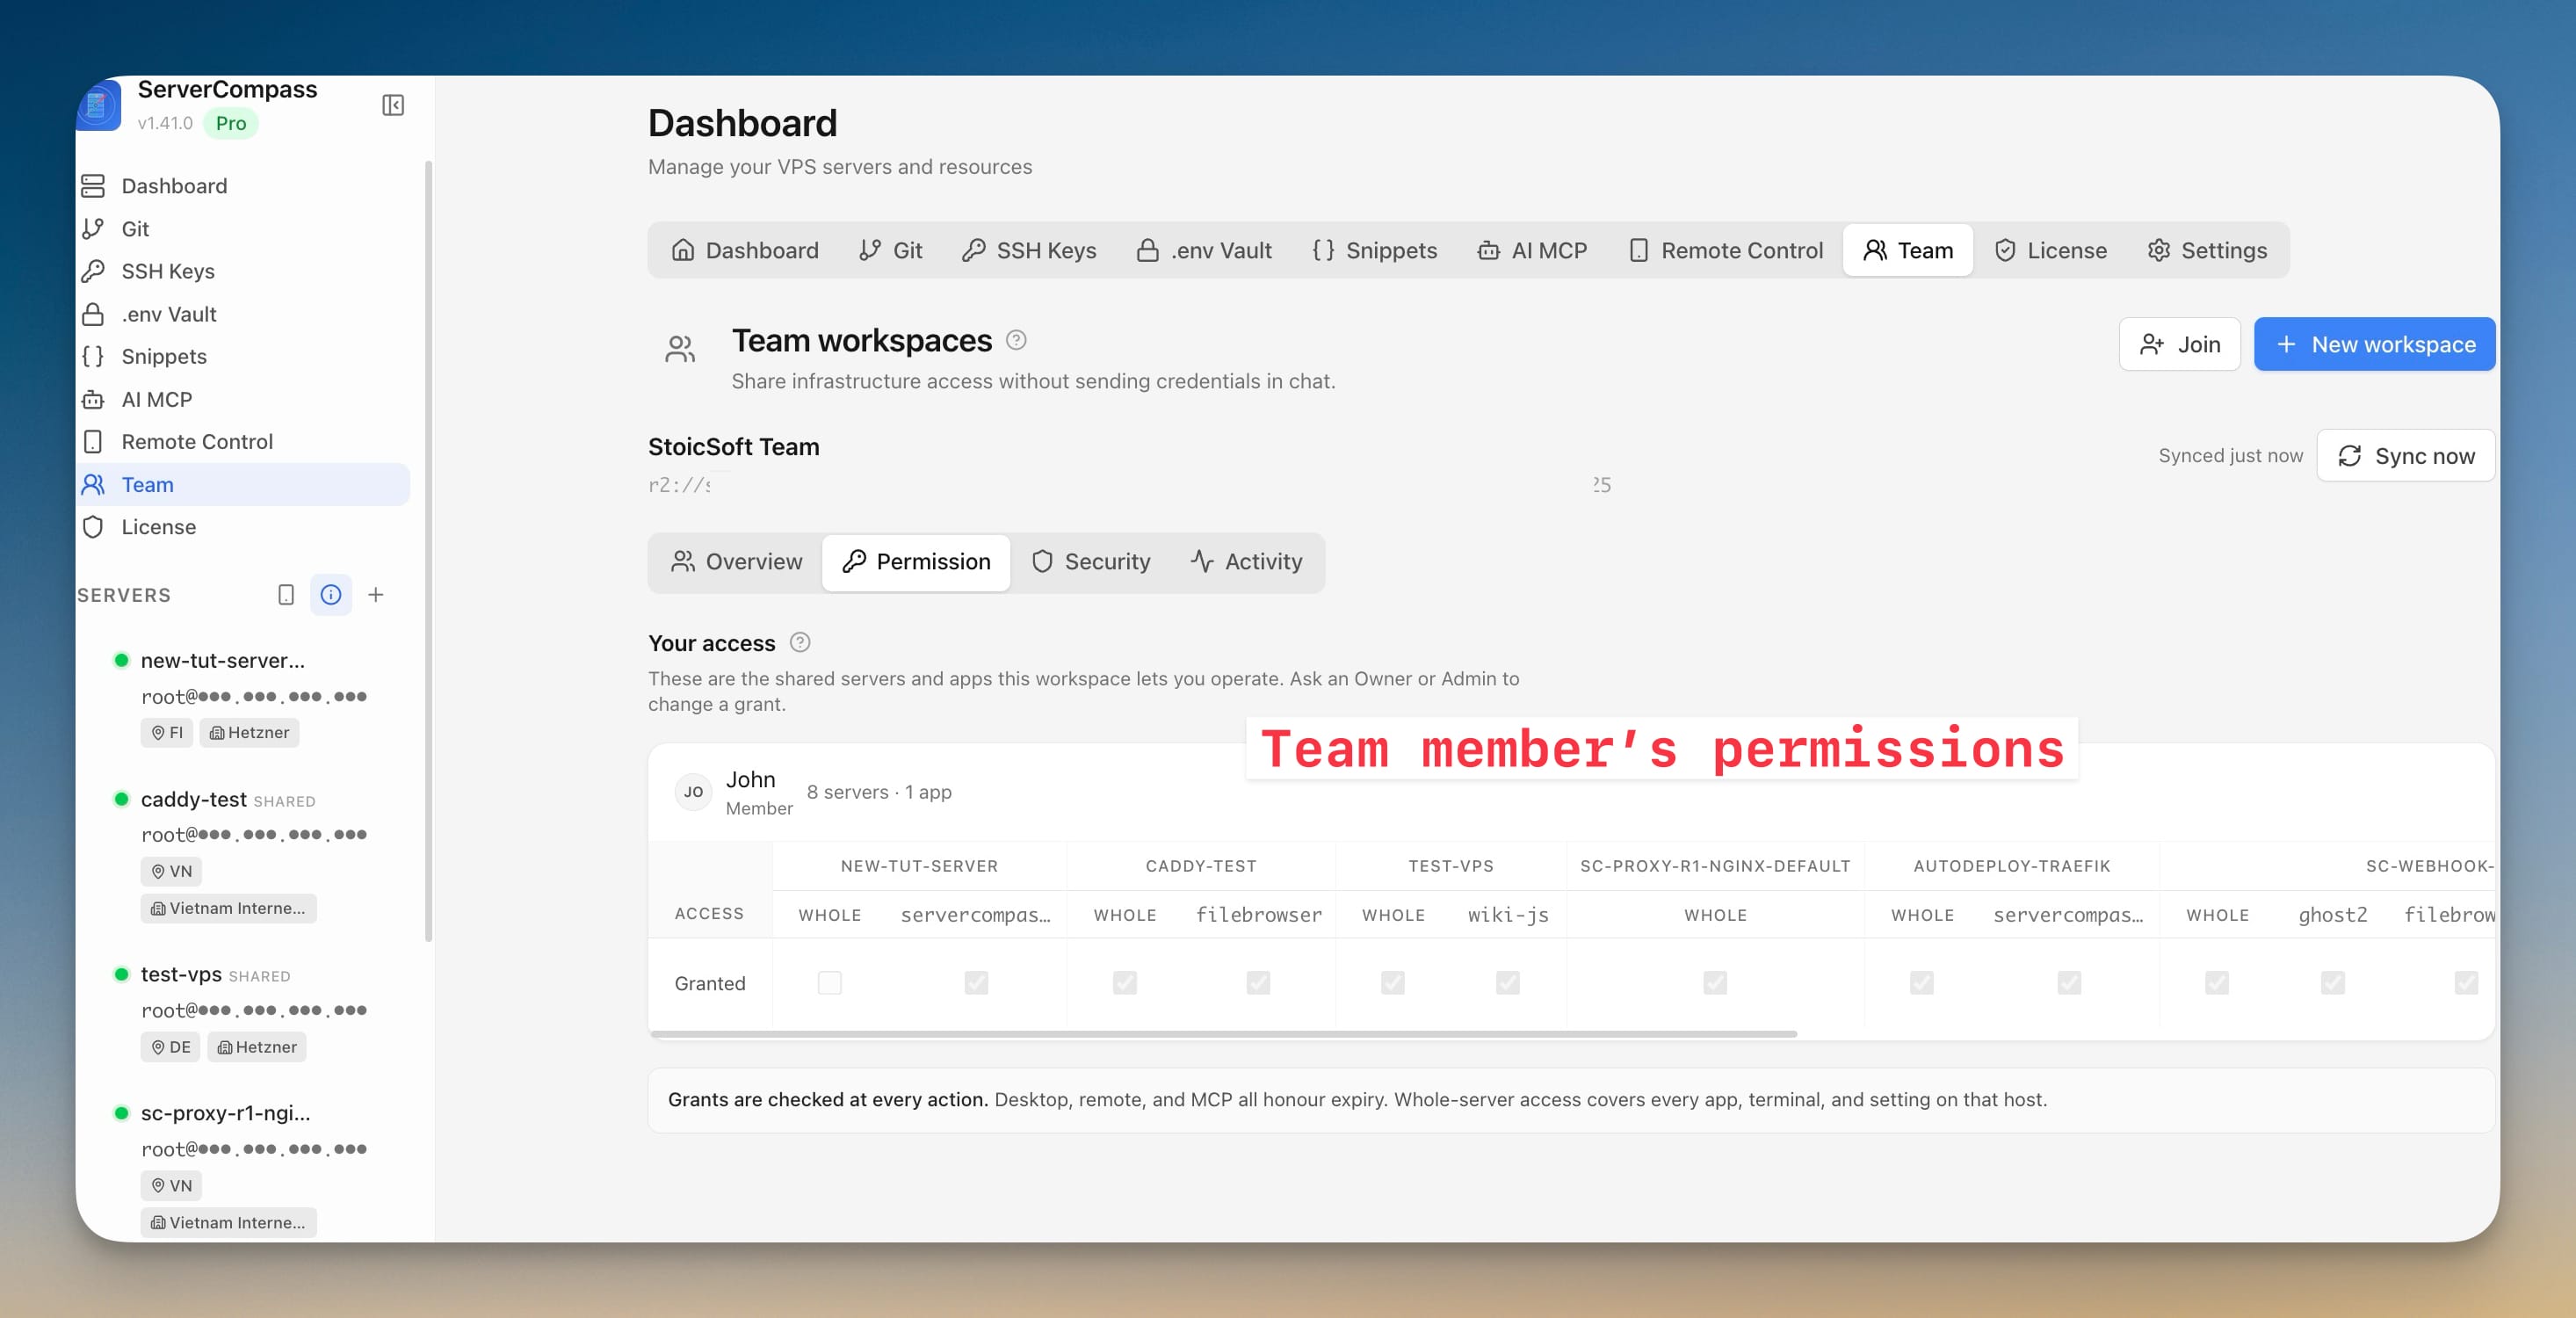Click the sidebar vertical scrollbar
2576x1318 pixels.
[x=428, y=551]
